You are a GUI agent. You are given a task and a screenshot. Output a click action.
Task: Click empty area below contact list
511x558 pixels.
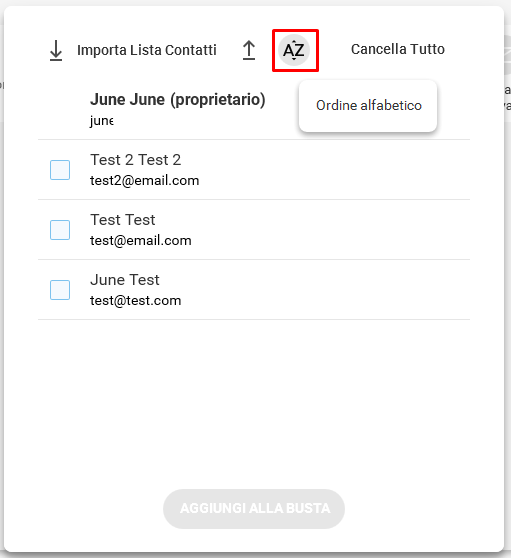tap(254, 402)
